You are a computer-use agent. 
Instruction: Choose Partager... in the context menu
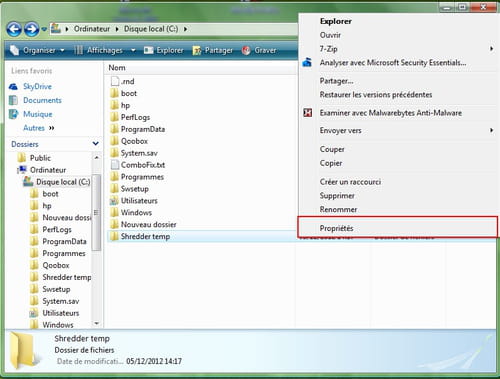(x=336, y=81)
